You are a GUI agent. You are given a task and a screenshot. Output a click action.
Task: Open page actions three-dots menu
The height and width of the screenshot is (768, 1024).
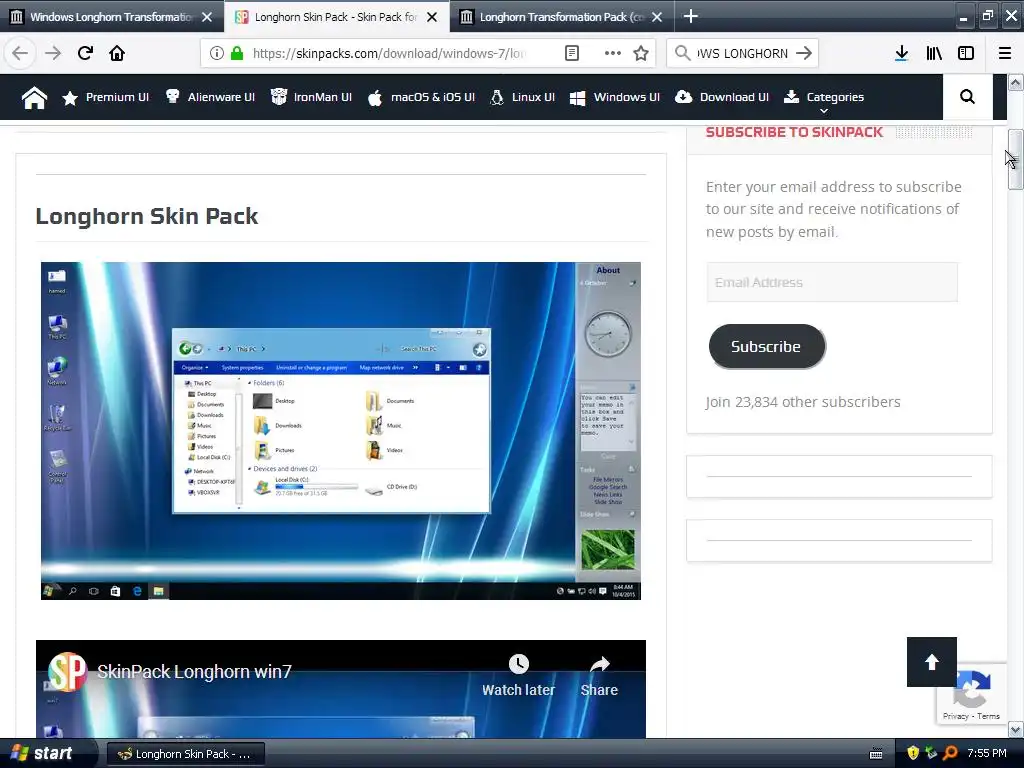612,53
